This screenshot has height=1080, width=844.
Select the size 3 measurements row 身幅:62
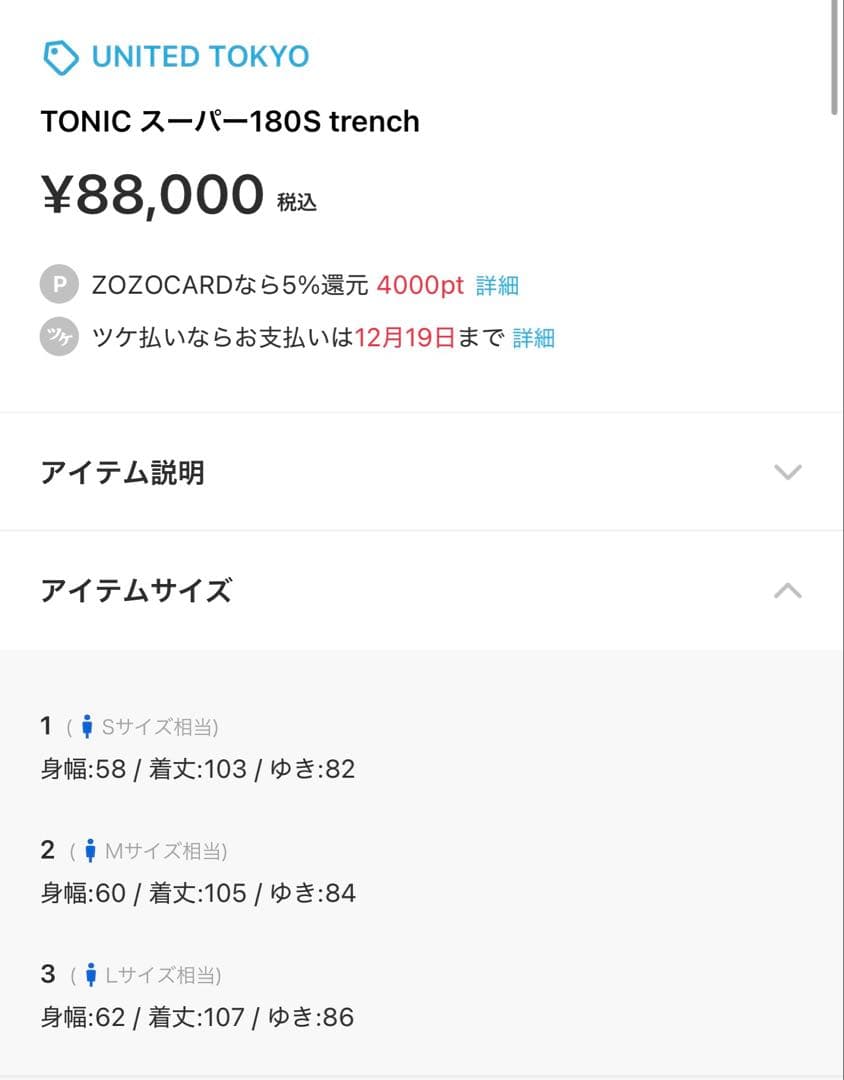coord(198,1018)
